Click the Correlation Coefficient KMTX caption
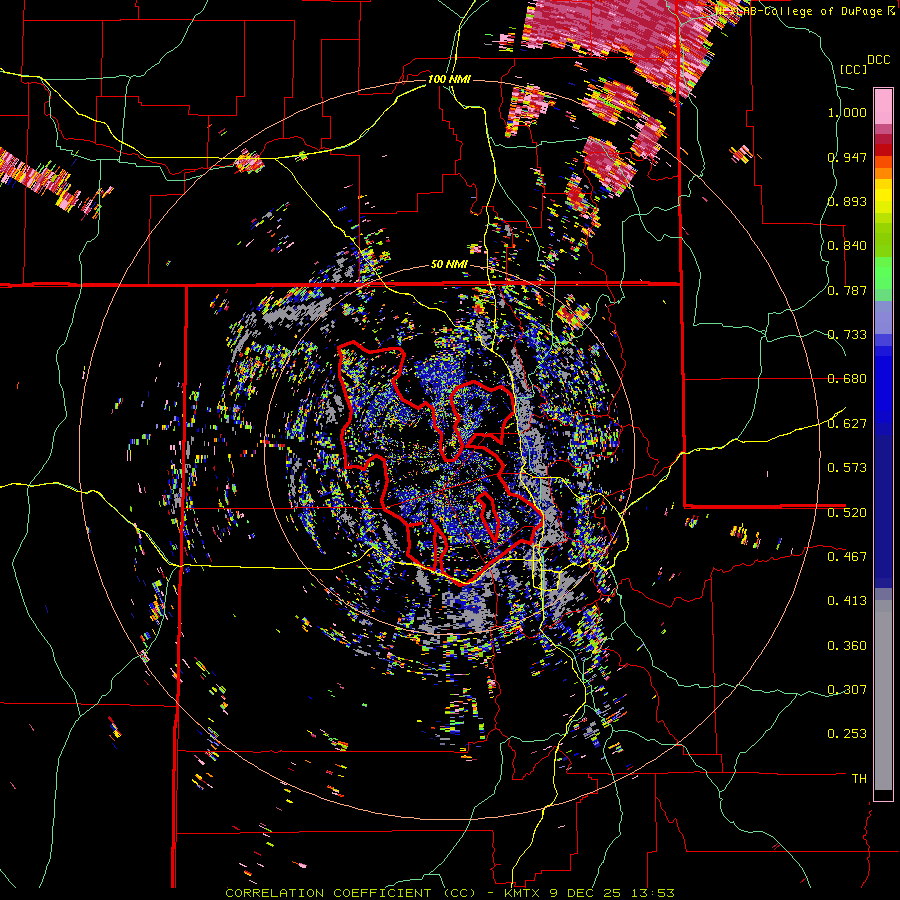 [x=449, y=893]
